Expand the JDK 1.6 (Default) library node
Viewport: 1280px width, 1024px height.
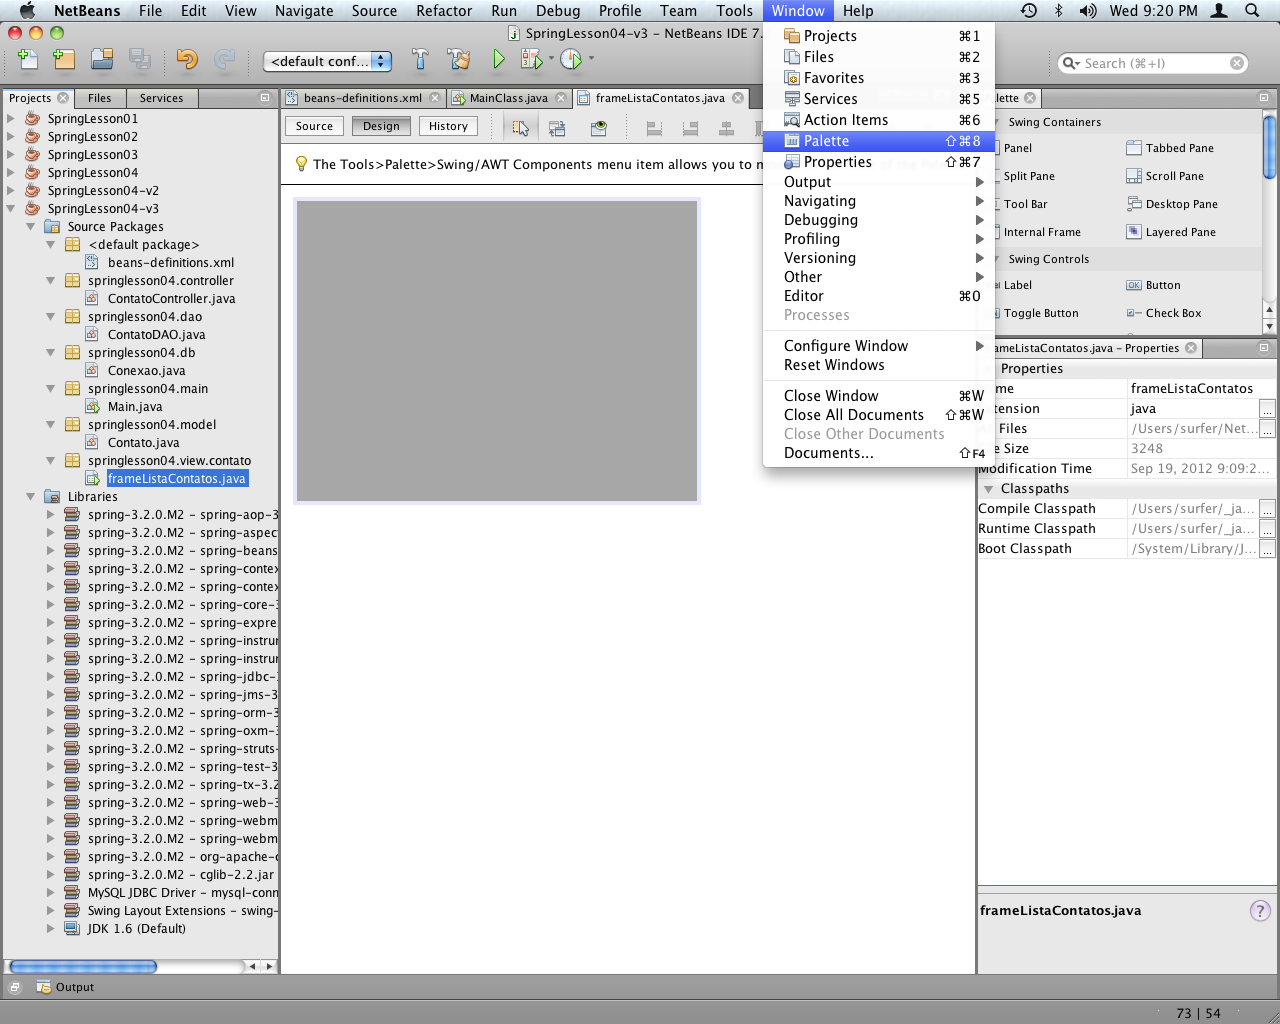click(x=51, y=928)
